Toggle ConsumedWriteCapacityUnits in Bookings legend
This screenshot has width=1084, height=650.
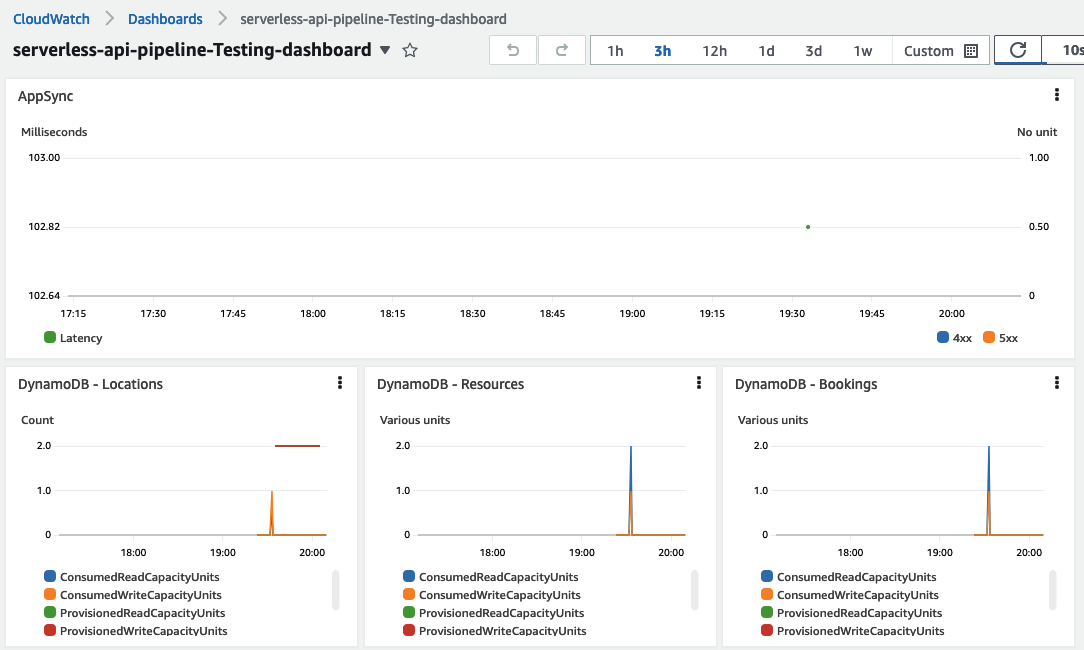[850, 595]
